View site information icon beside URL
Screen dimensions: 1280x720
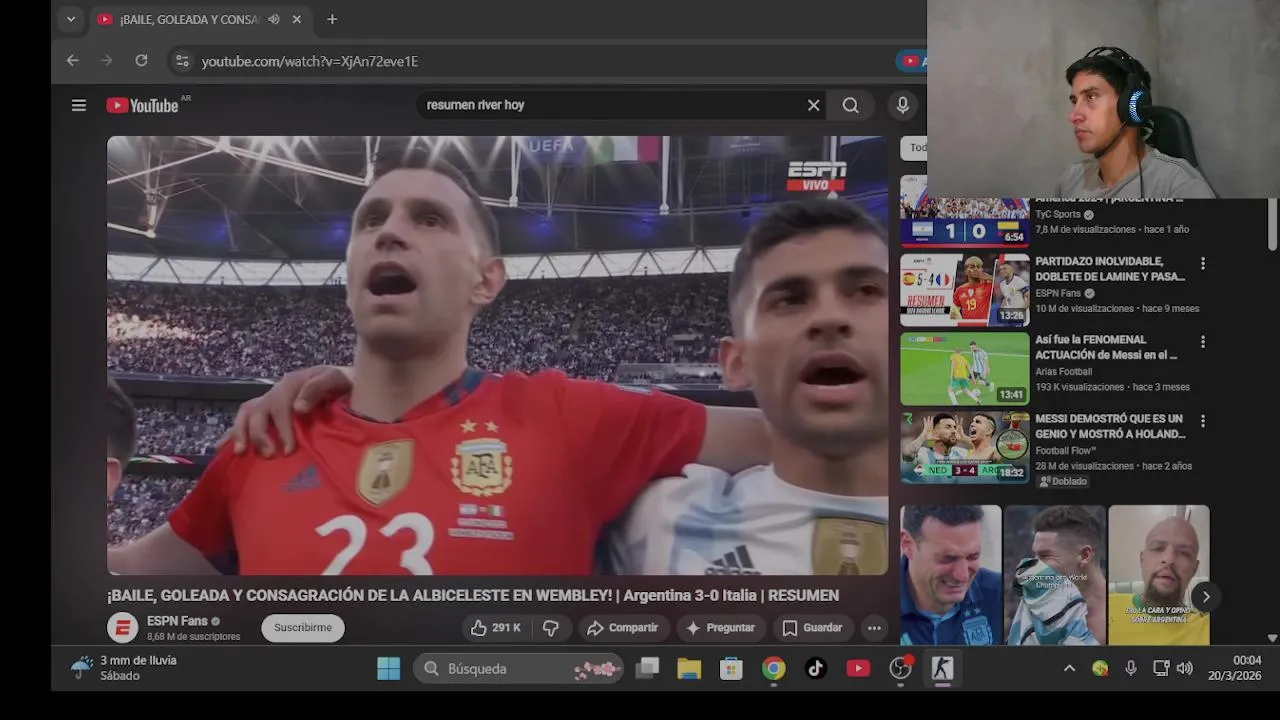tap(182, 61)
